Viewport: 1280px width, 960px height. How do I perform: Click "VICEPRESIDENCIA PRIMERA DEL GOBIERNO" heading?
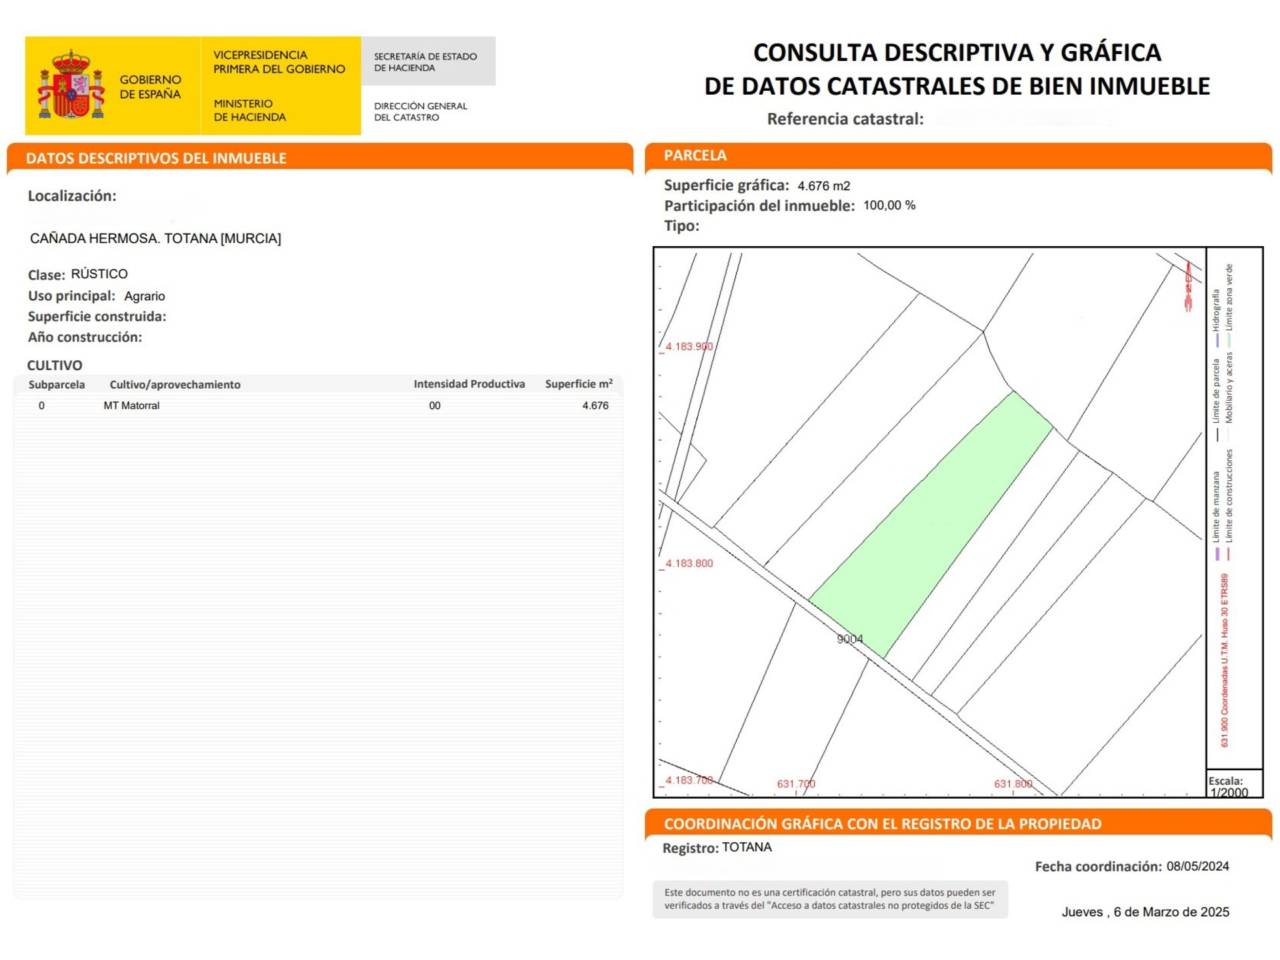pos(279,62)
